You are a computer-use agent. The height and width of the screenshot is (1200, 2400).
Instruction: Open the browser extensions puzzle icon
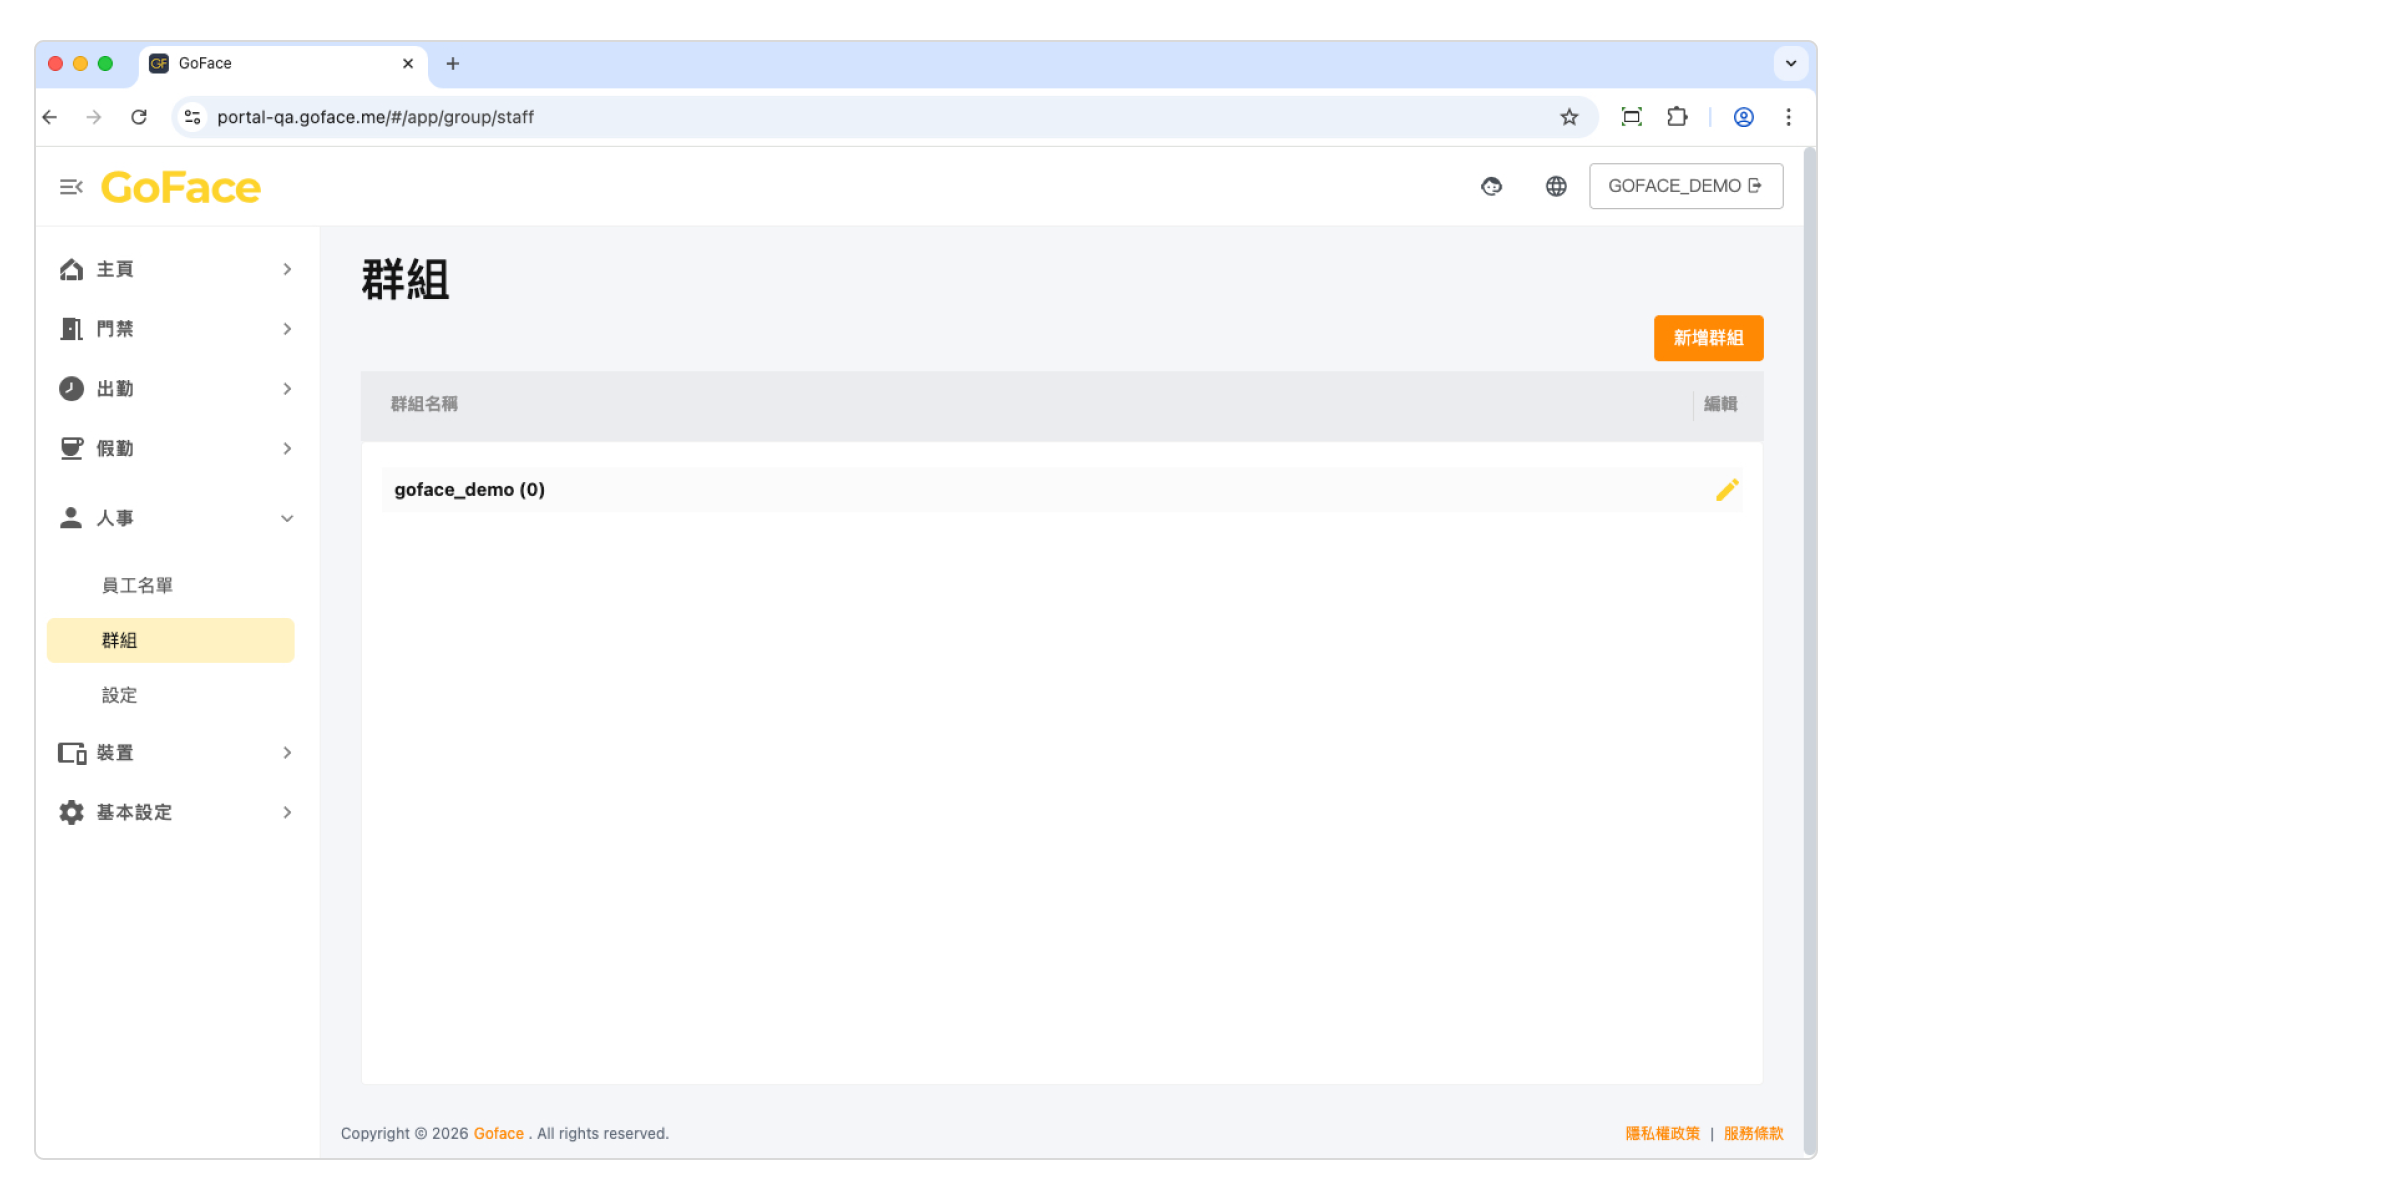tap(1677, 117)
